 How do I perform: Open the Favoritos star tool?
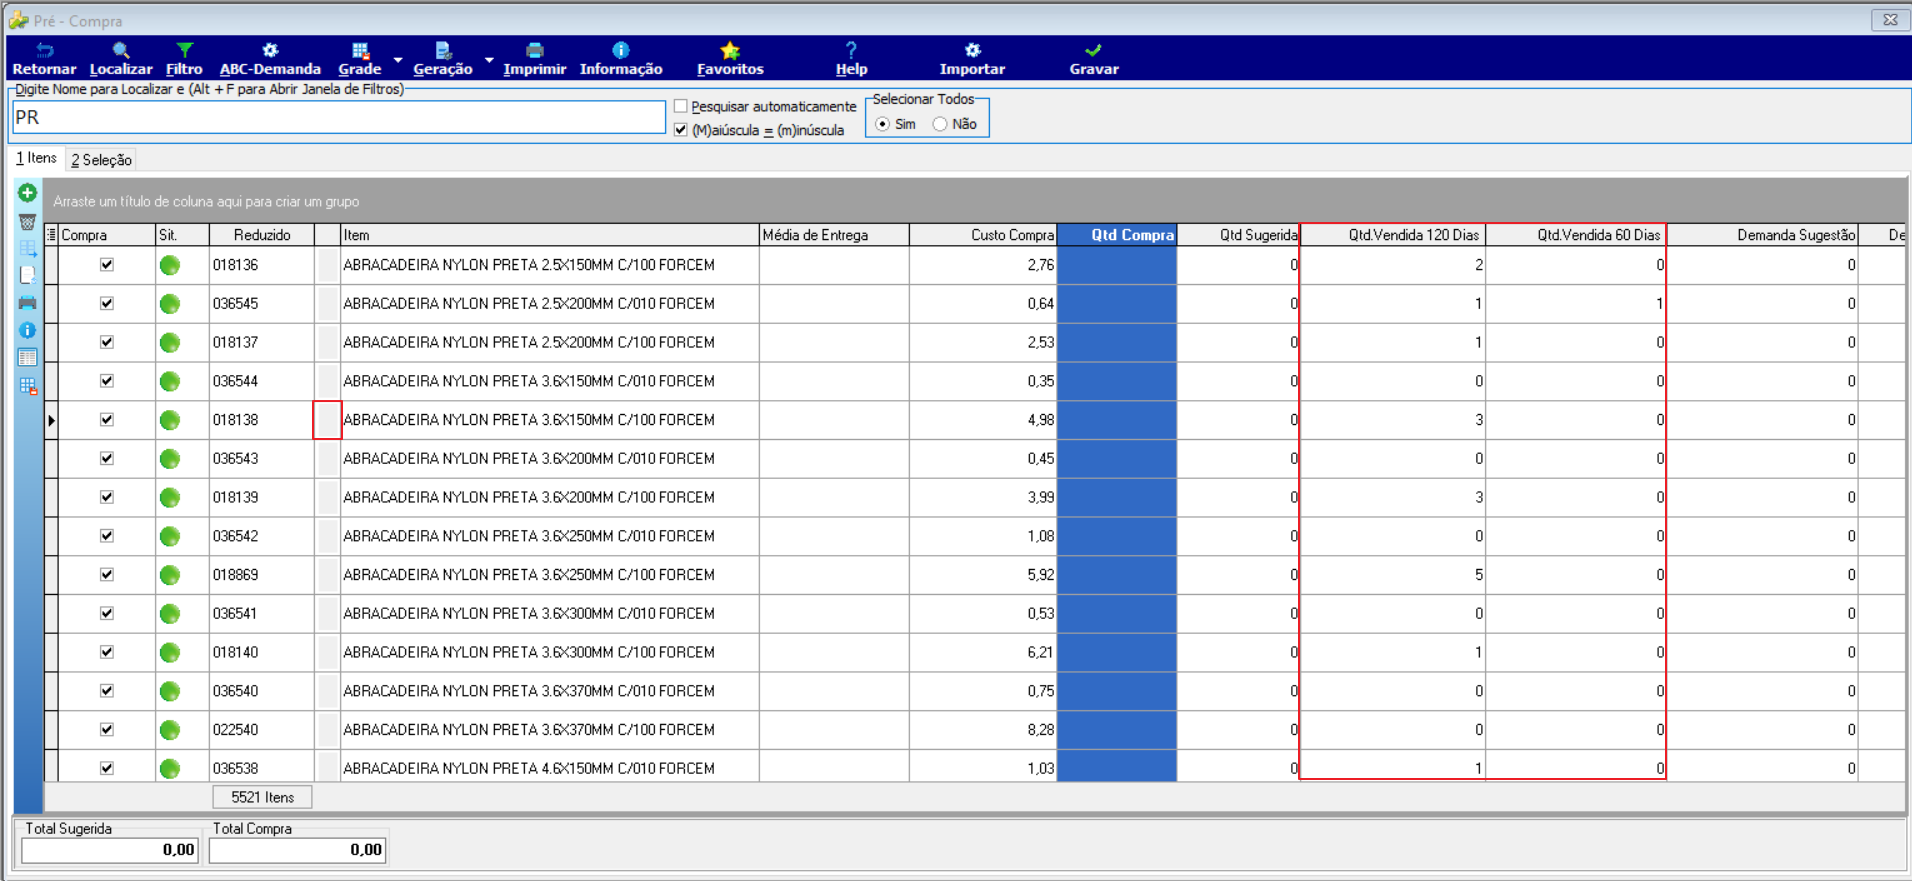coord(730,59)
